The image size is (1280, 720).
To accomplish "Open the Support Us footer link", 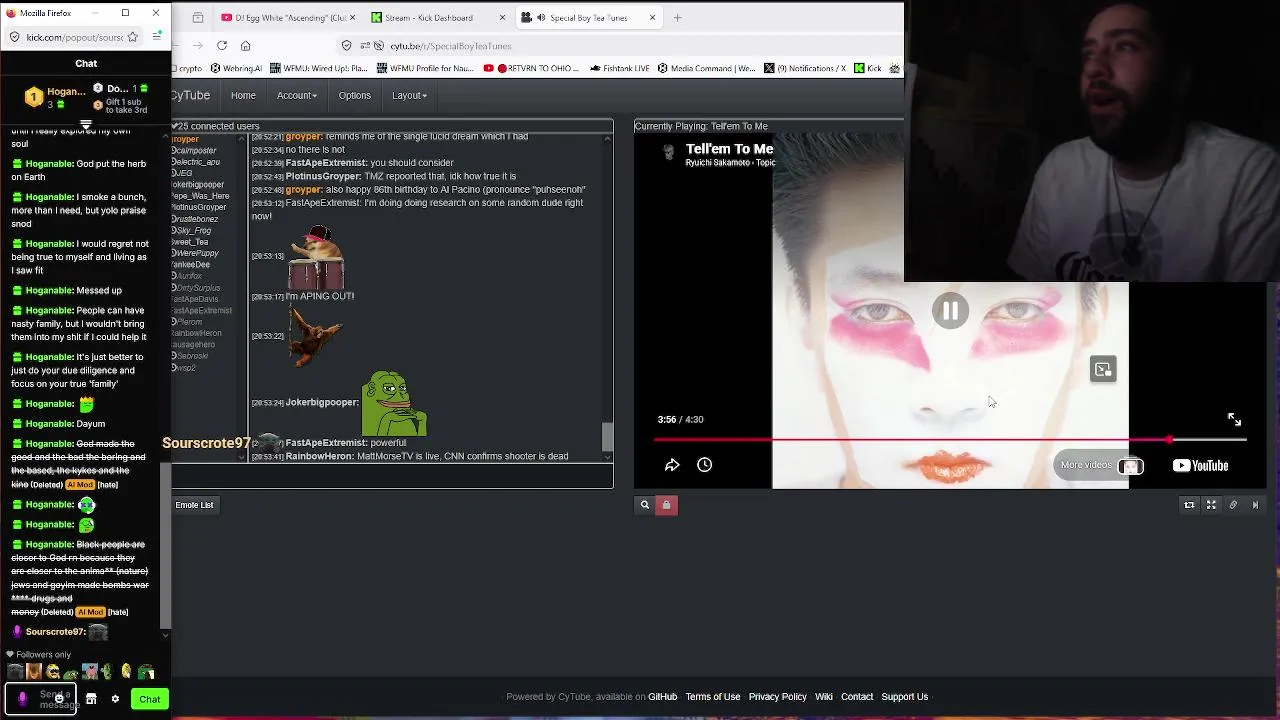I will point(904,696).
